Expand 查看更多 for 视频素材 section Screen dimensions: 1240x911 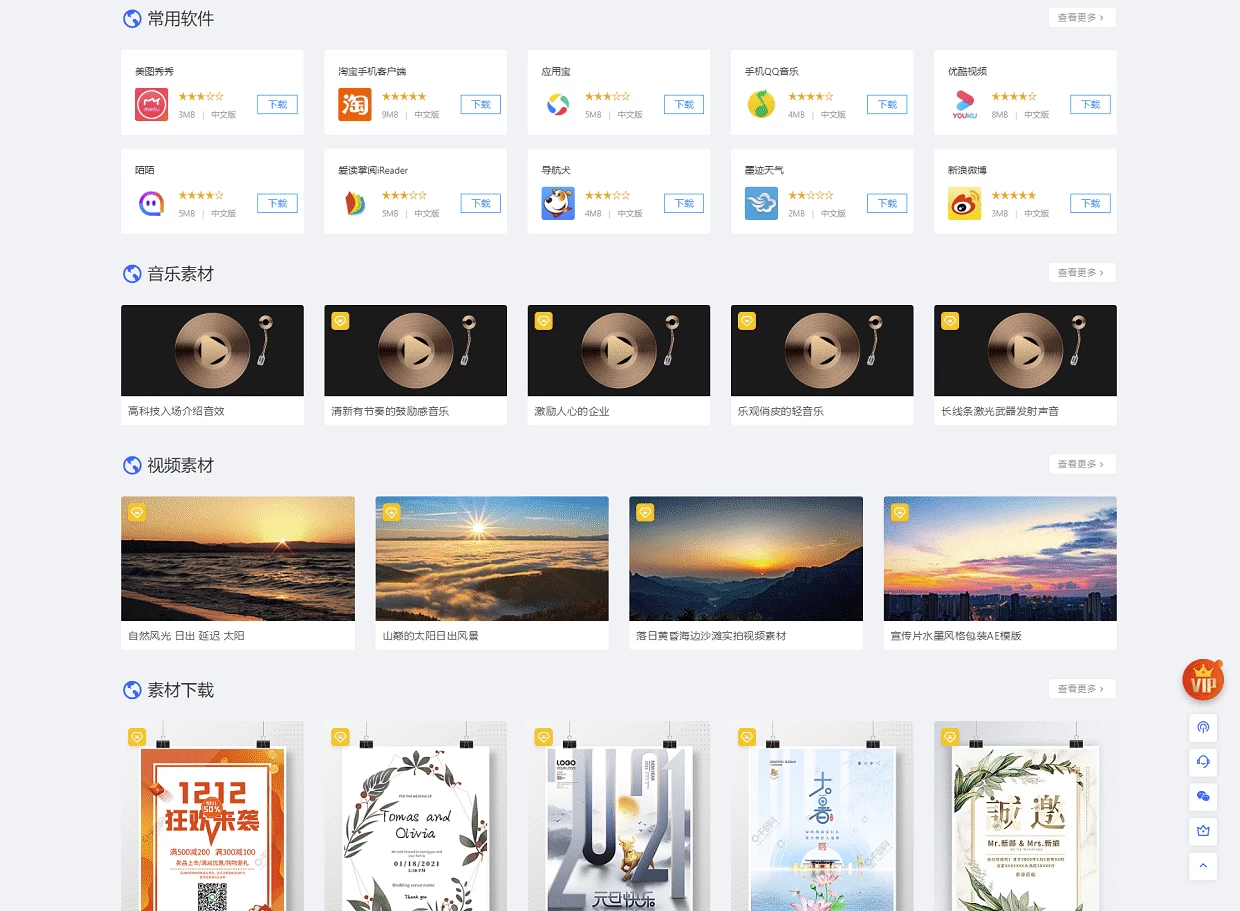pos(1081,464)
